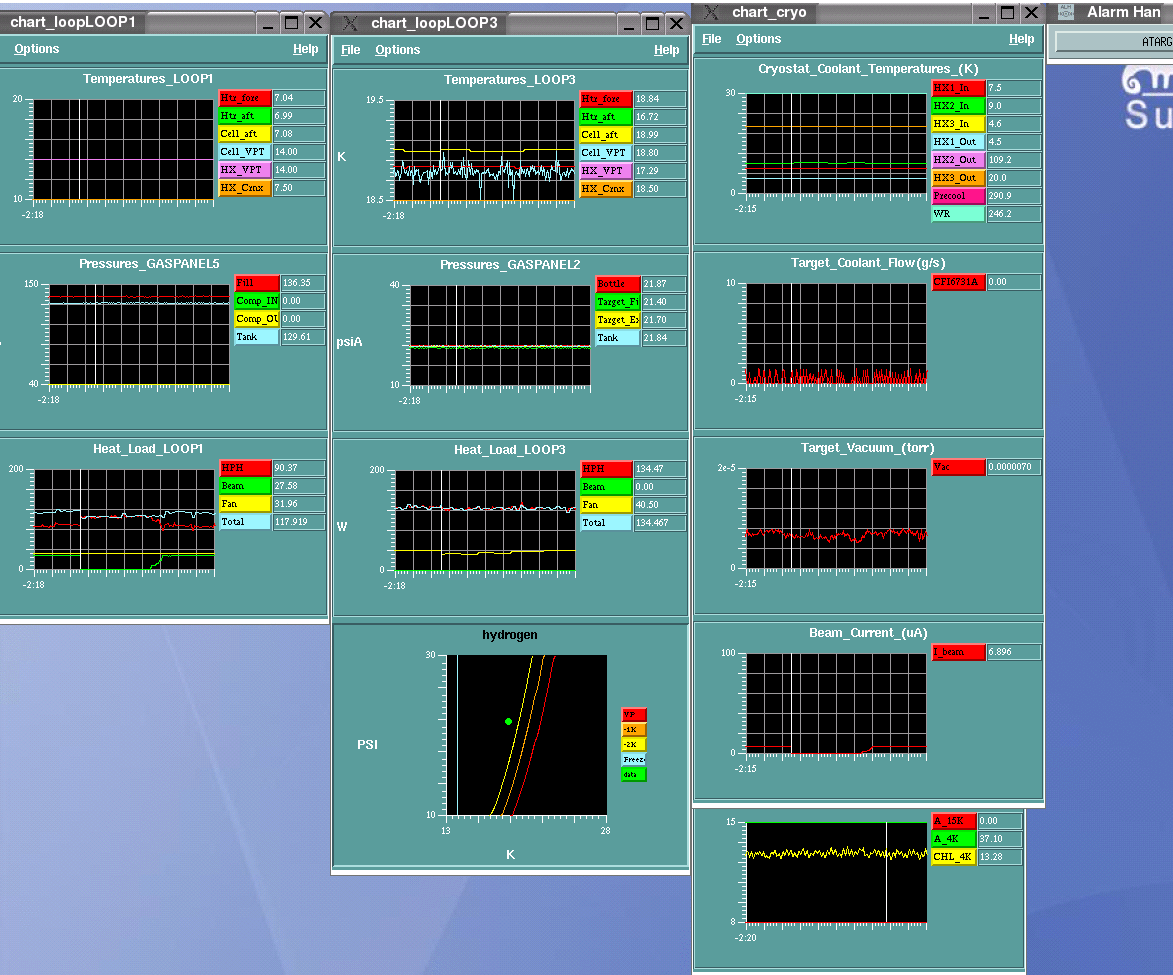This screenshot has height=975, width=1173.
Task: Click Target_Ex legend in Pressures_GASPANEL2
Action: click(618, 320)
